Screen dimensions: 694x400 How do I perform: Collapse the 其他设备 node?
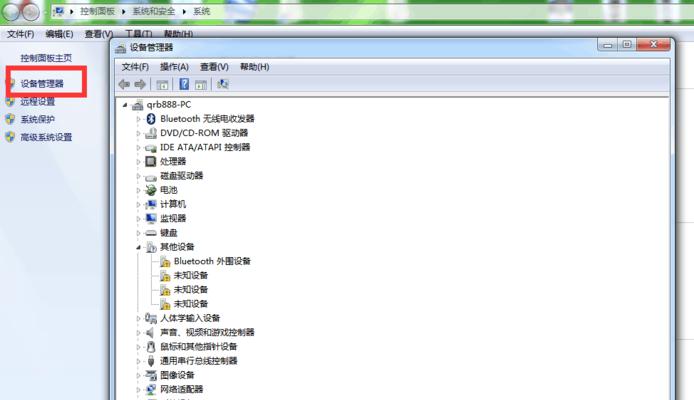tap(138, 247)
